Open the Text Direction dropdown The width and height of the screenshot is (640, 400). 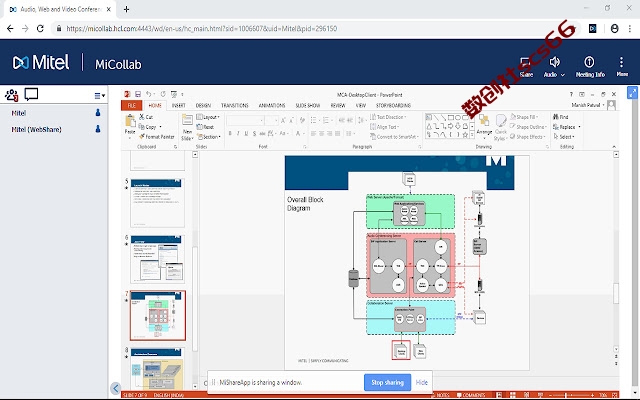coord(388,117)
